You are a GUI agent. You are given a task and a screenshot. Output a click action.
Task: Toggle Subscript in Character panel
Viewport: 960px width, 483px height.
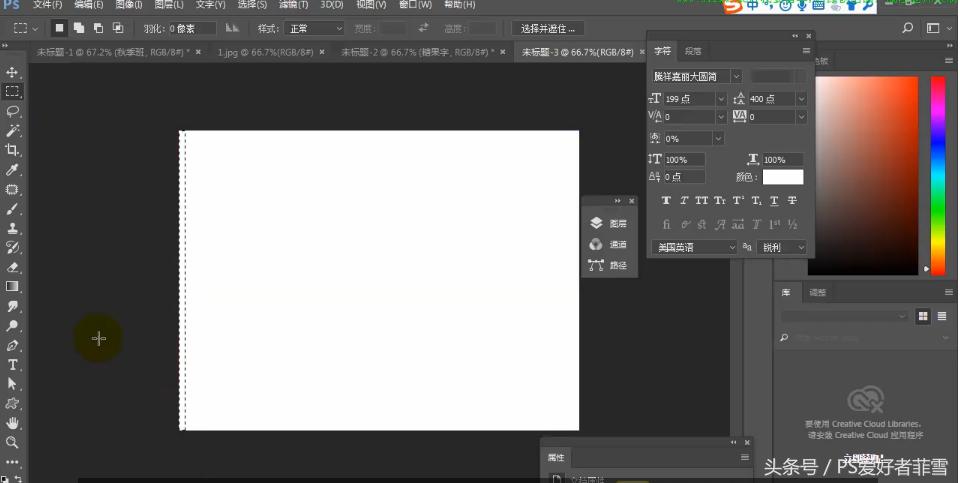pos(756,201)
